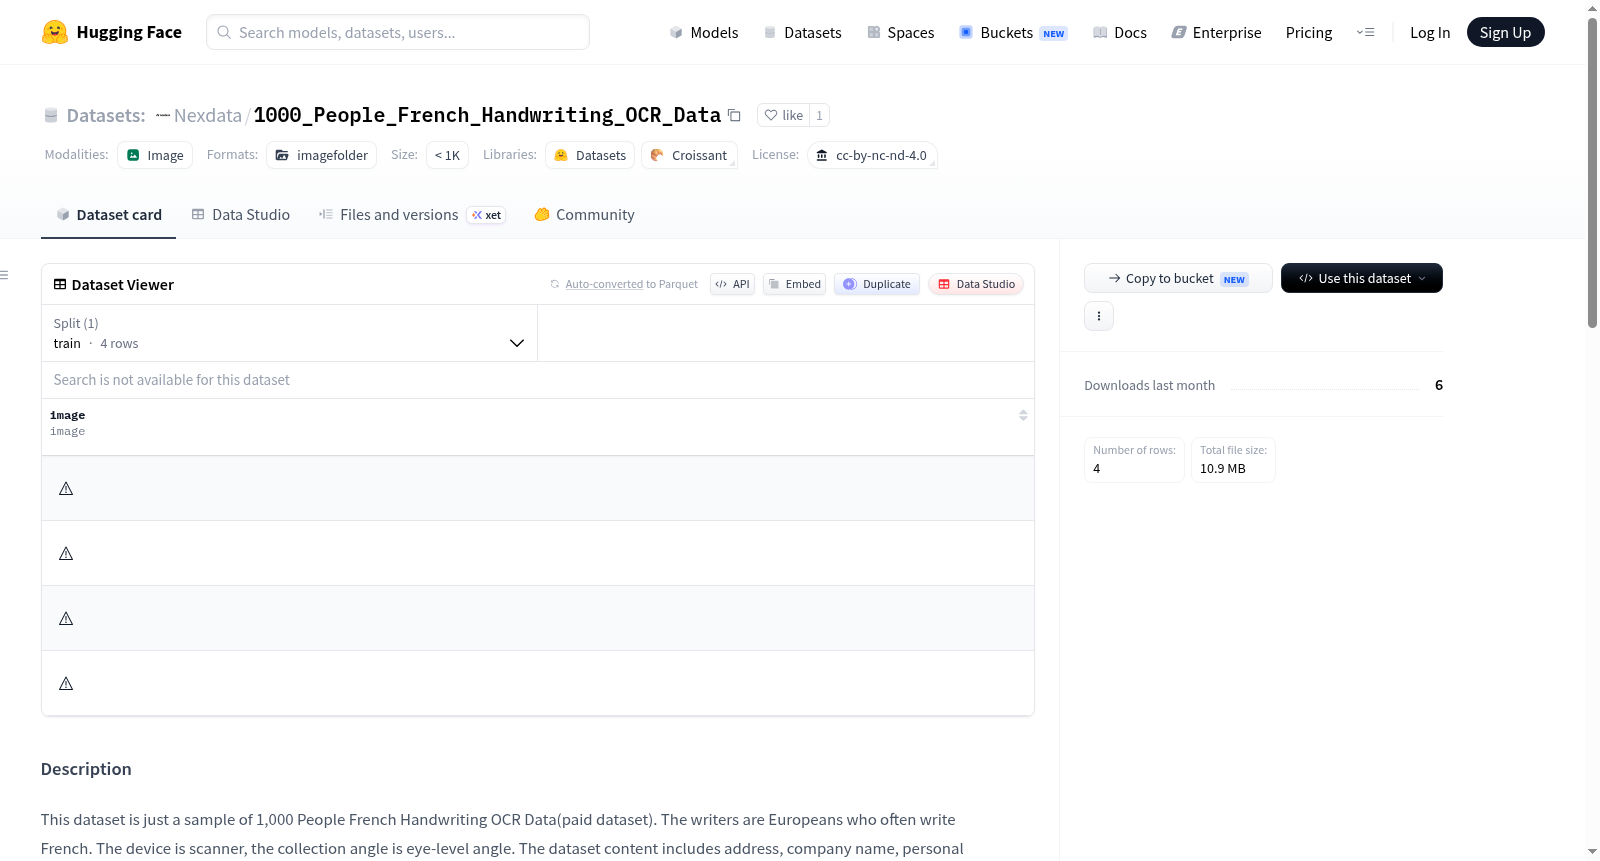Switch to the Dataset card tab
Image resolution: width=1600 pixels, height=861 pixels.
(108, 215)
